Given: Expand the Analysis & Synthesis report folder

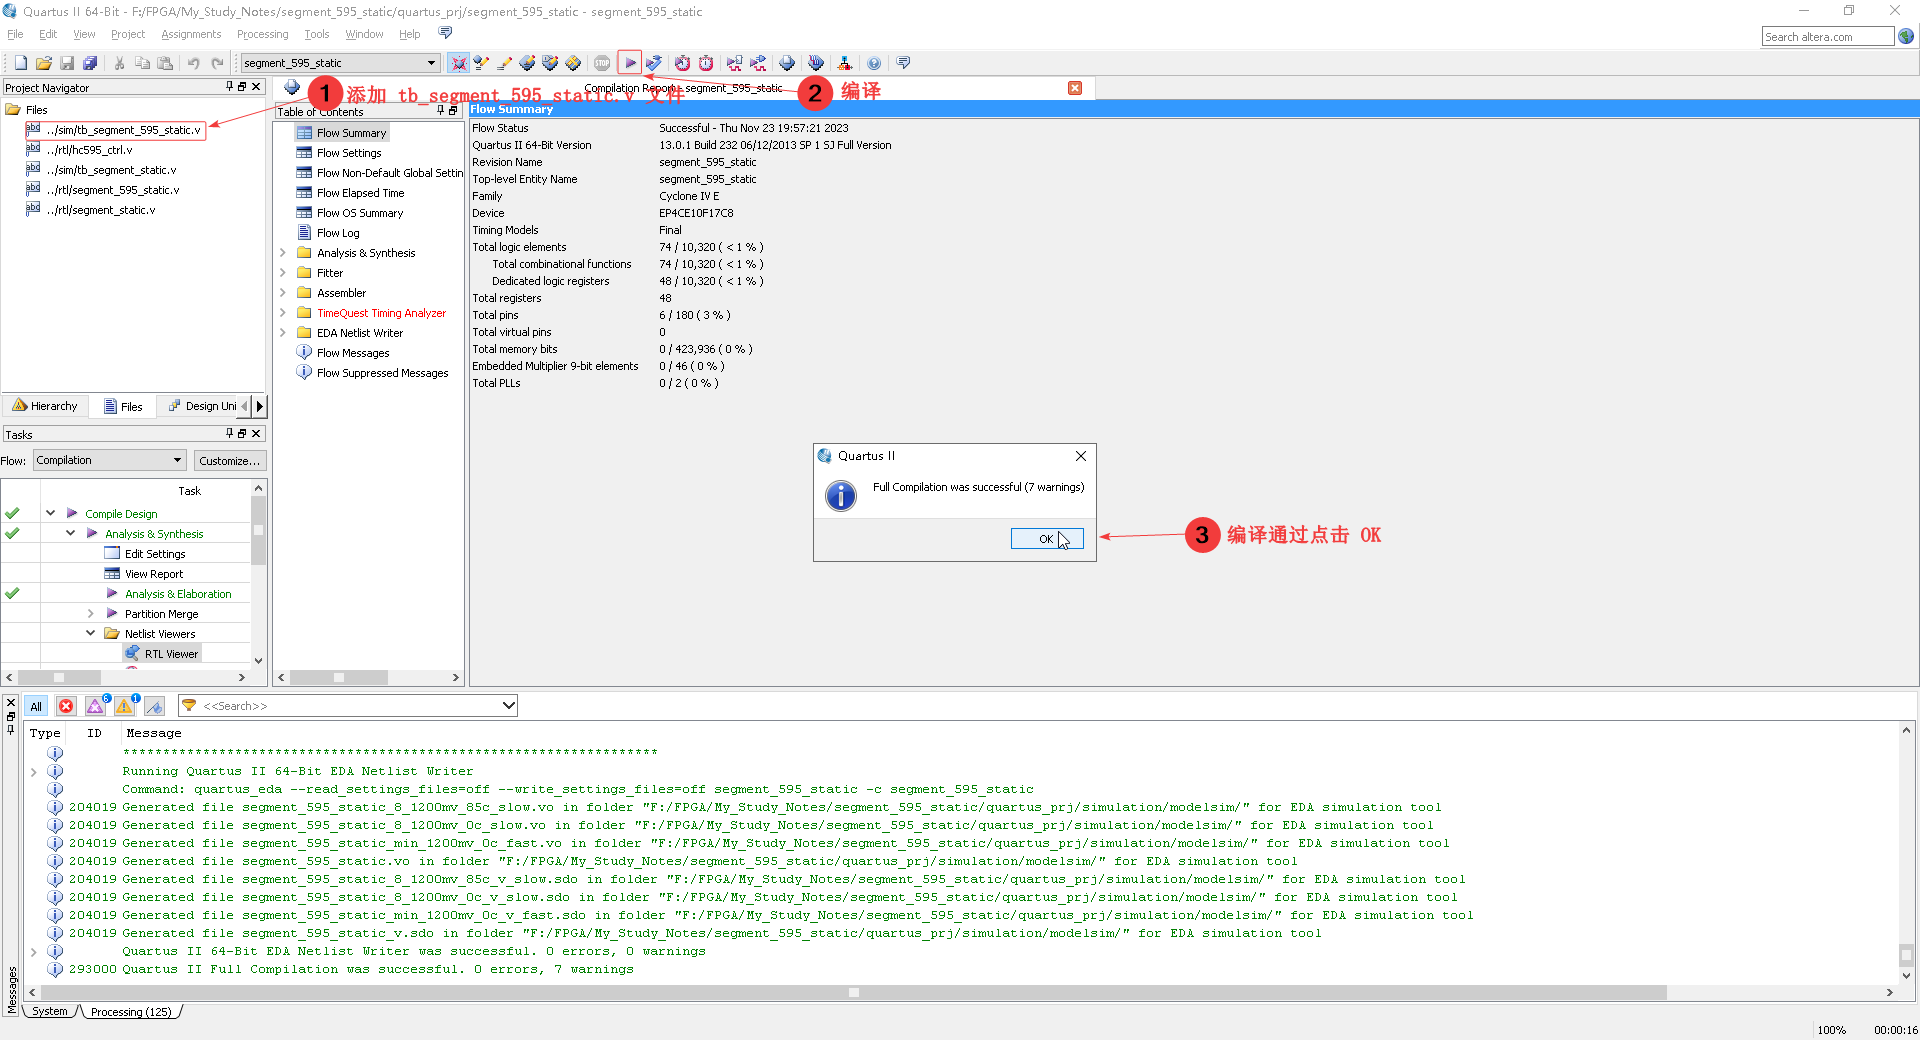Looking at the screenshot, I should click(283, 253).
